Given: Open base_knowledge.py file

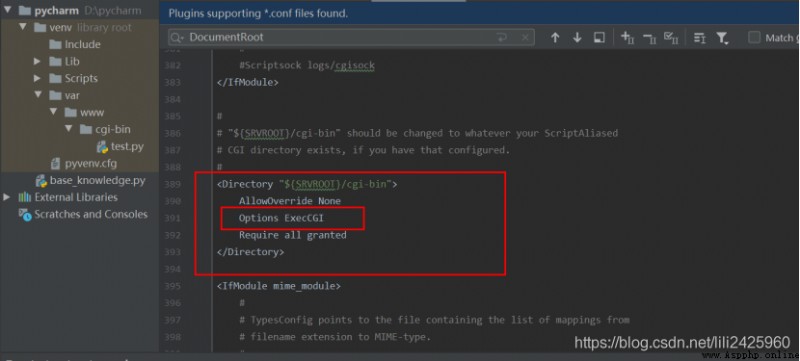Looking at the screenshot, I should tap(90, 180).
